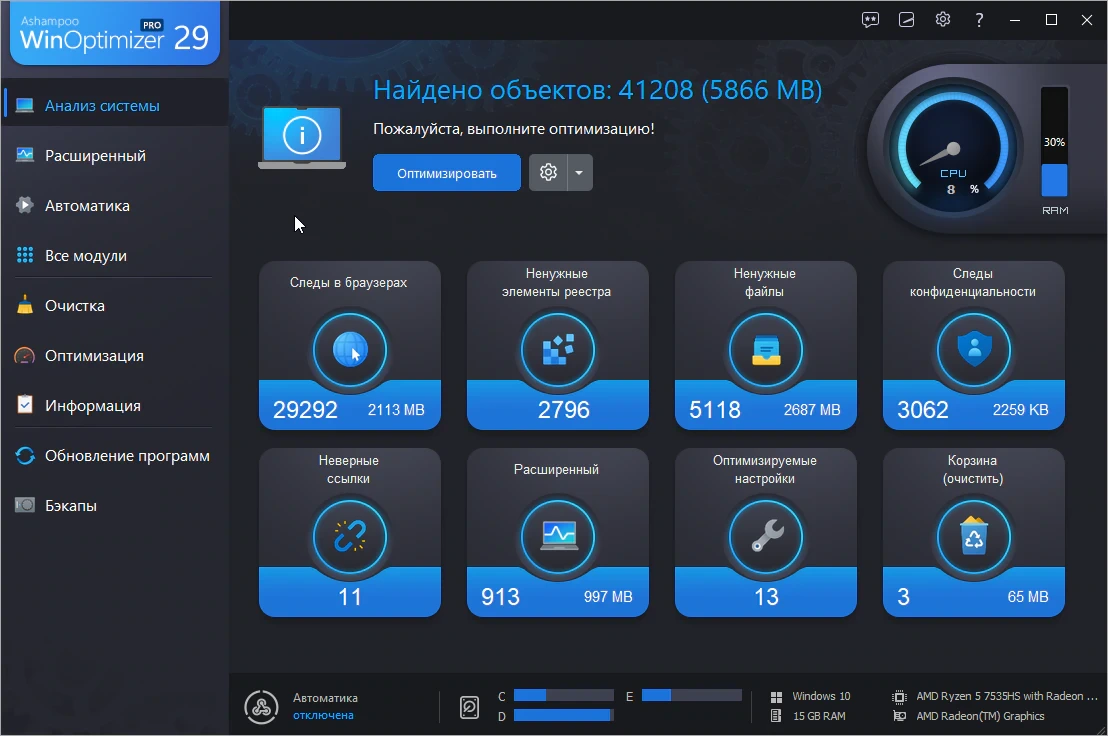Click the Оптимизировать button
This screenshot has height=736, width=1108.
(447, 173)
